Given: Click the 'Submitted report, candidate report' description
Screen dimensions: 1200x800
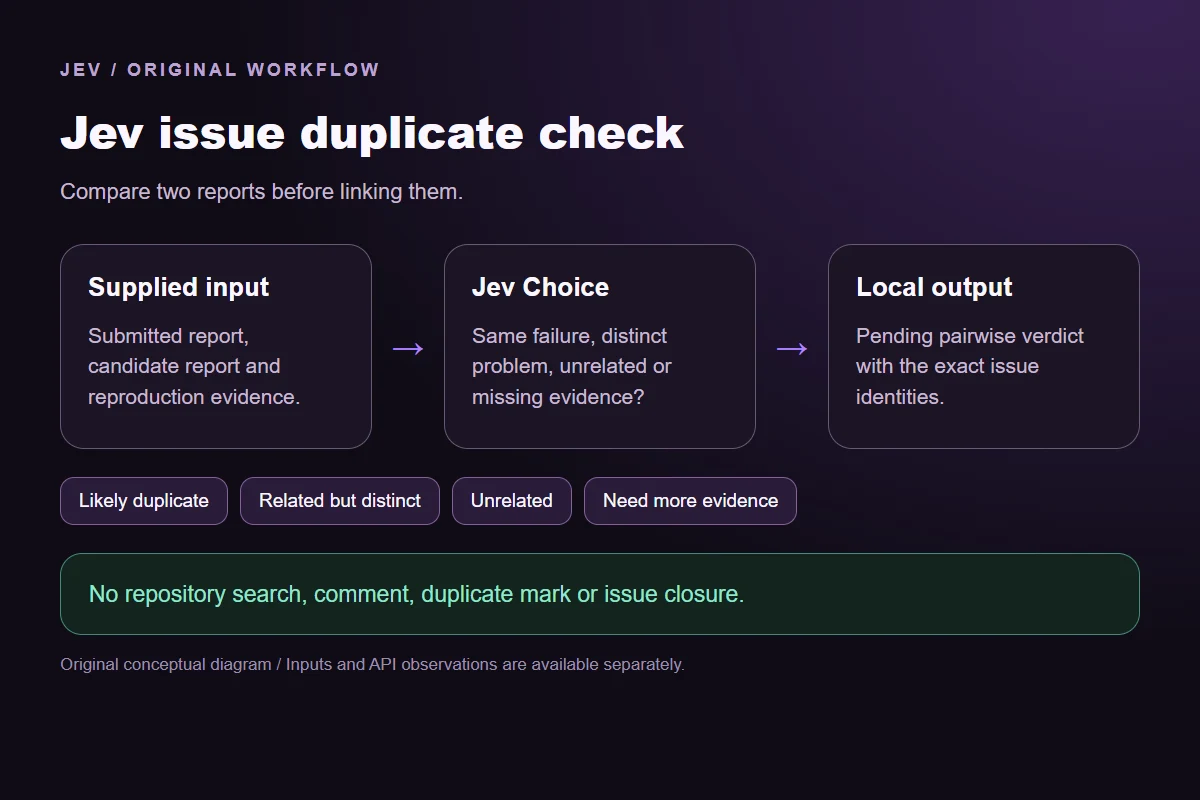Looking at the screenshot, I should (194, 366).
